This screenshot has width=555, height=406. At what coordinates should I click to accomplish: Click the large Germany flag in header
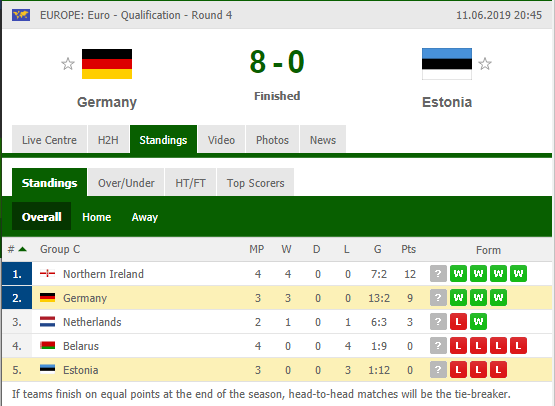coord(107,64)
